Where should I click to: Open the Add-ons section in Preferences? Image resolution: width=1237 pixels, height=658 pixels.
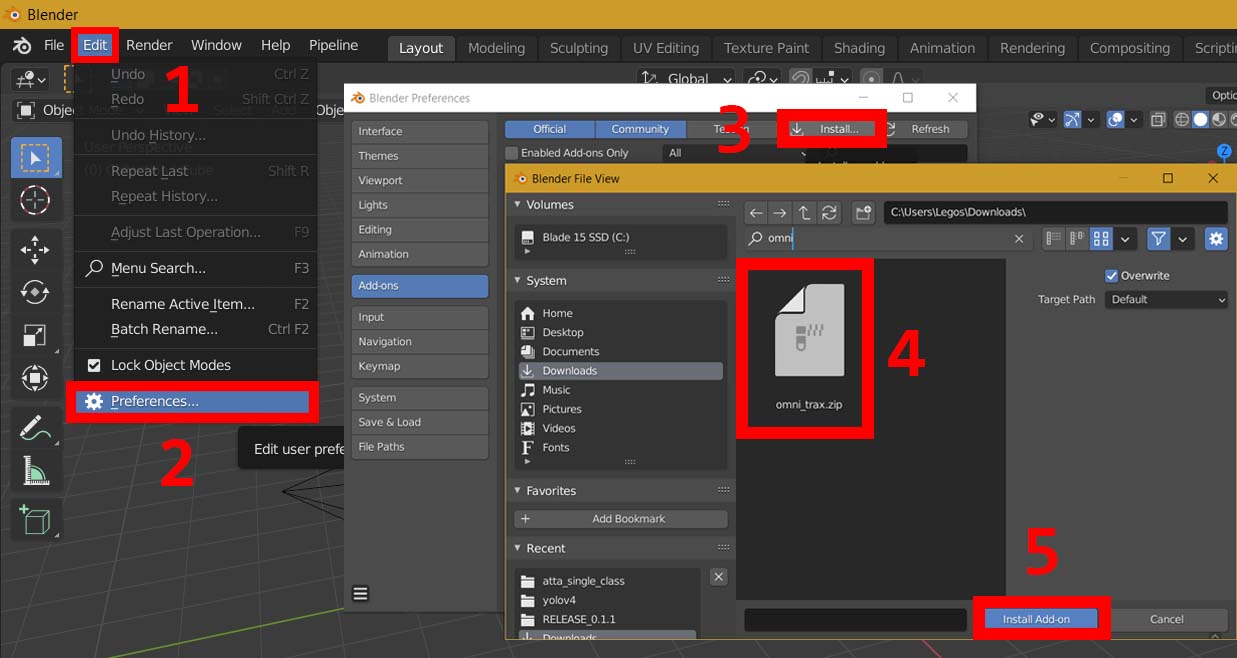coord(420,285)
